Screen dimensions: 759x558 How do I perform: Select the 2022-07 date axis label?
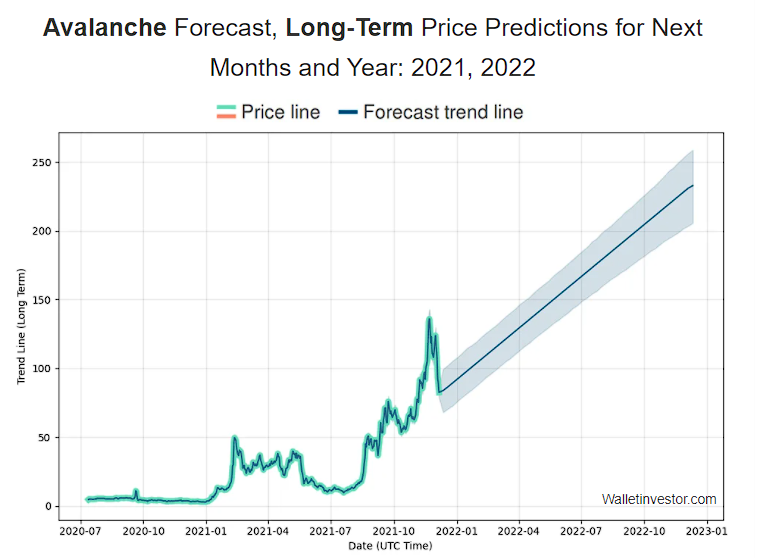tap(581, 531)
